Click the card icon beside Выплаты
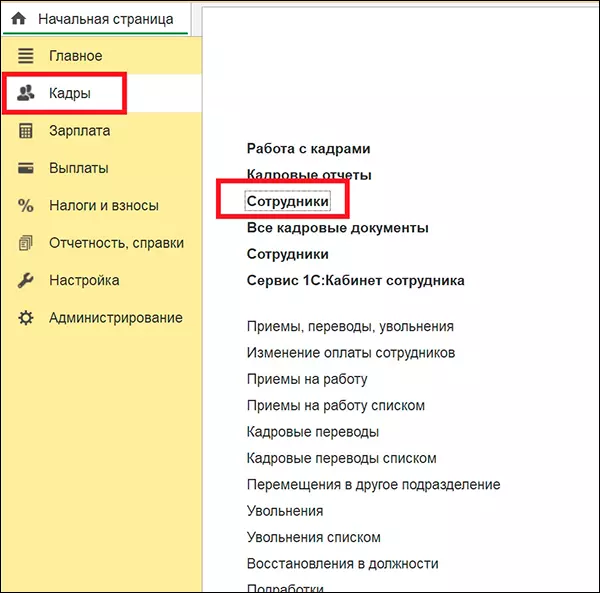 pos(26,168)
